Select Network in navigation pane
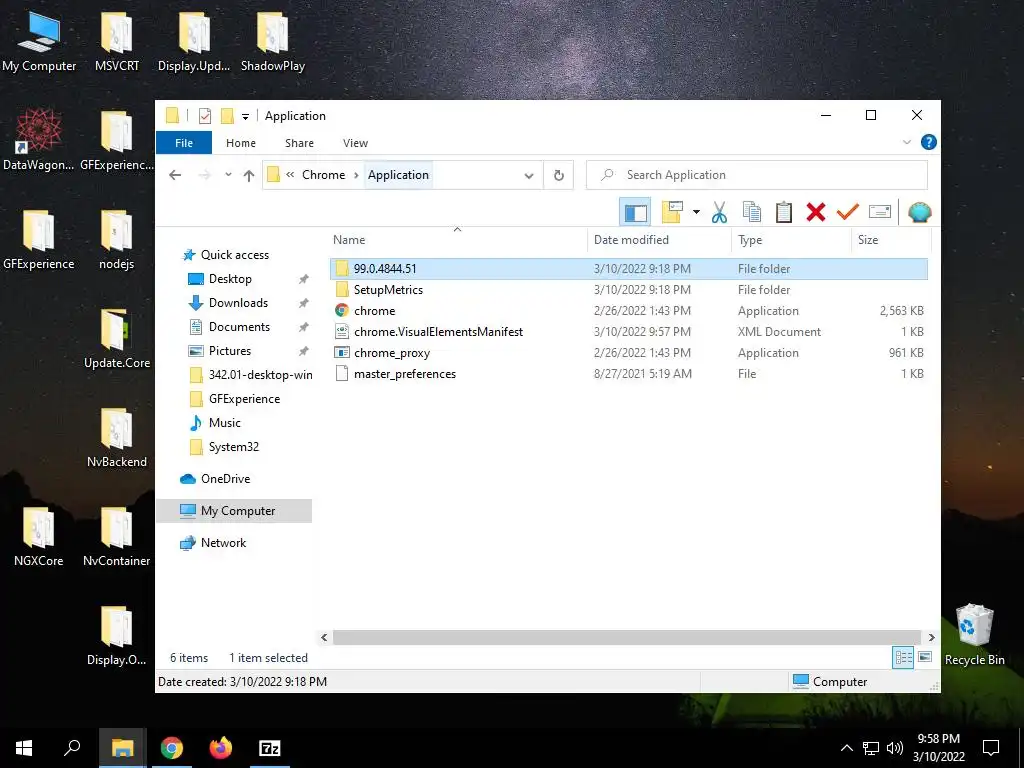 point(223,543)
